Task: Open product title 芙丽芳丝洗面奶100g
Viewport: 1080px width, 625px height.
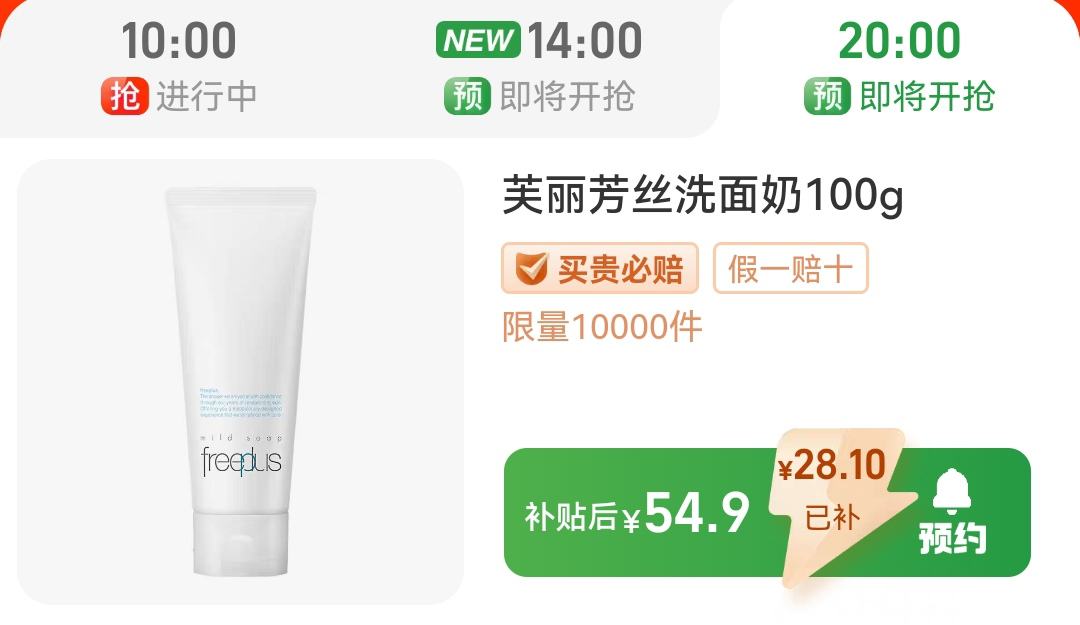Action: tap(703, 196)
